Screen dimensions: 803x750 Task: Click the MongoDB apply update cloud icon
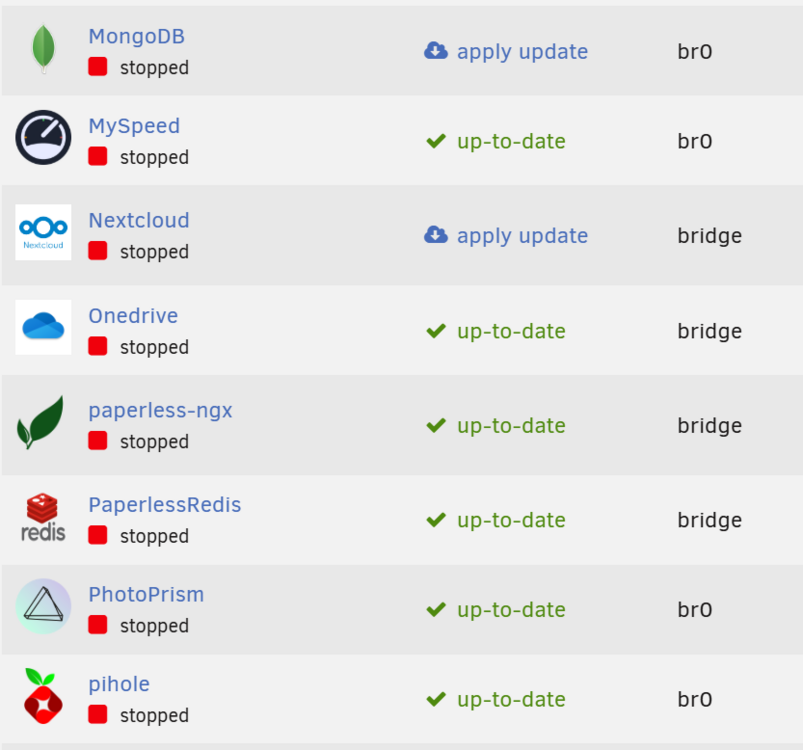436,51
